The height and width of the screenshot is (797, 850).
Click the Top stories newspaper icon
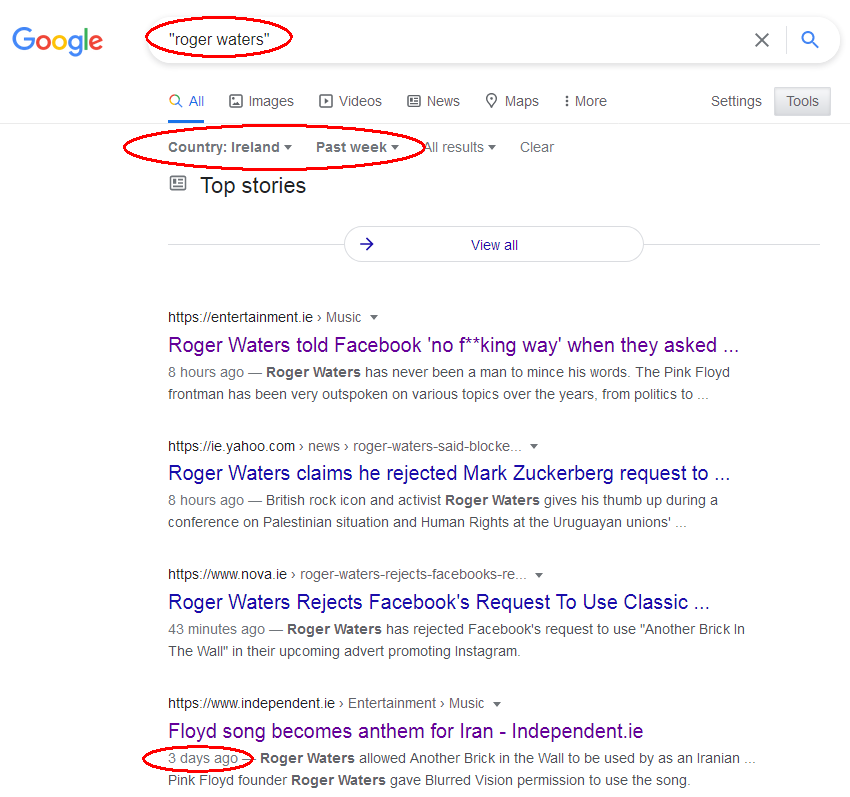pos(178,184)
